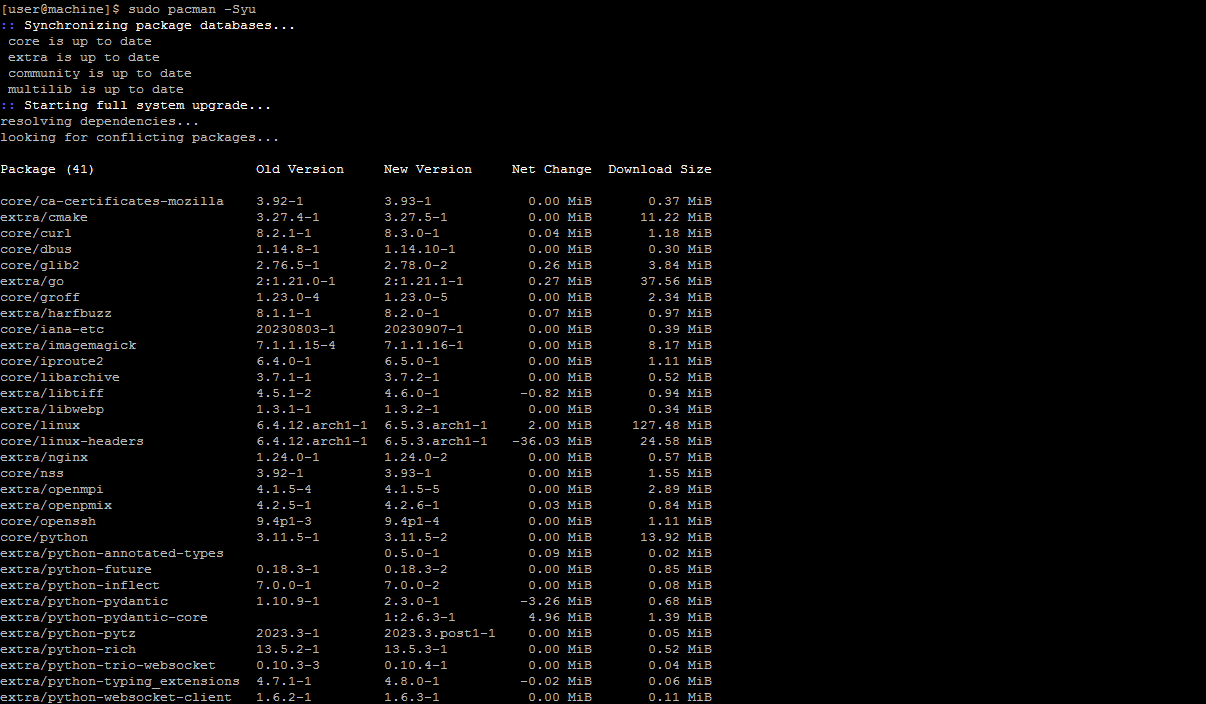The height and width of the screenshot is (704, 1206).
Task: Click the 'Synchronizing package databases...' line
Action: tap(159, 25)
